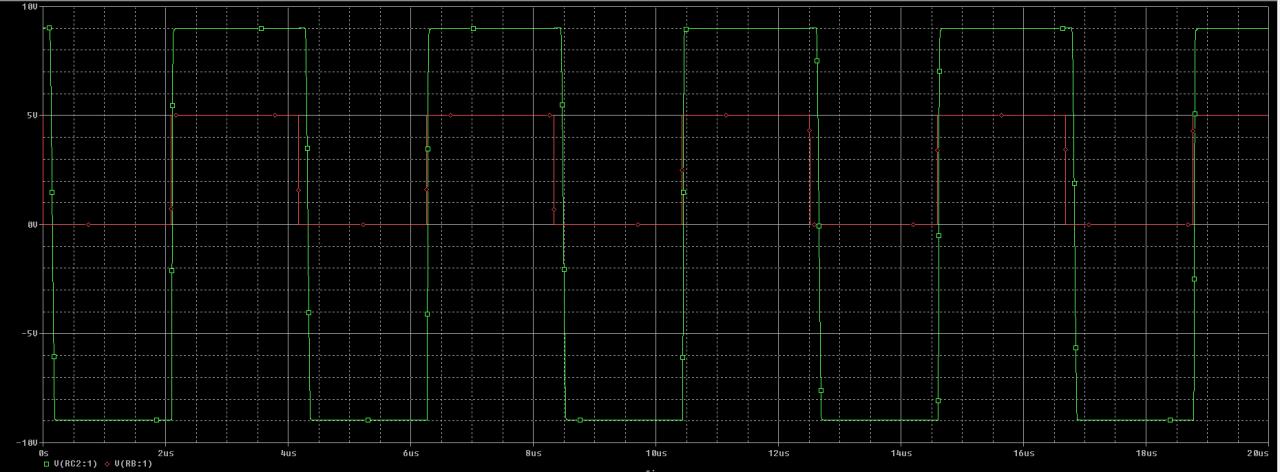Select the V(R8:1) trace legend label
The image size is (1280, 472).
pos(133,463)
